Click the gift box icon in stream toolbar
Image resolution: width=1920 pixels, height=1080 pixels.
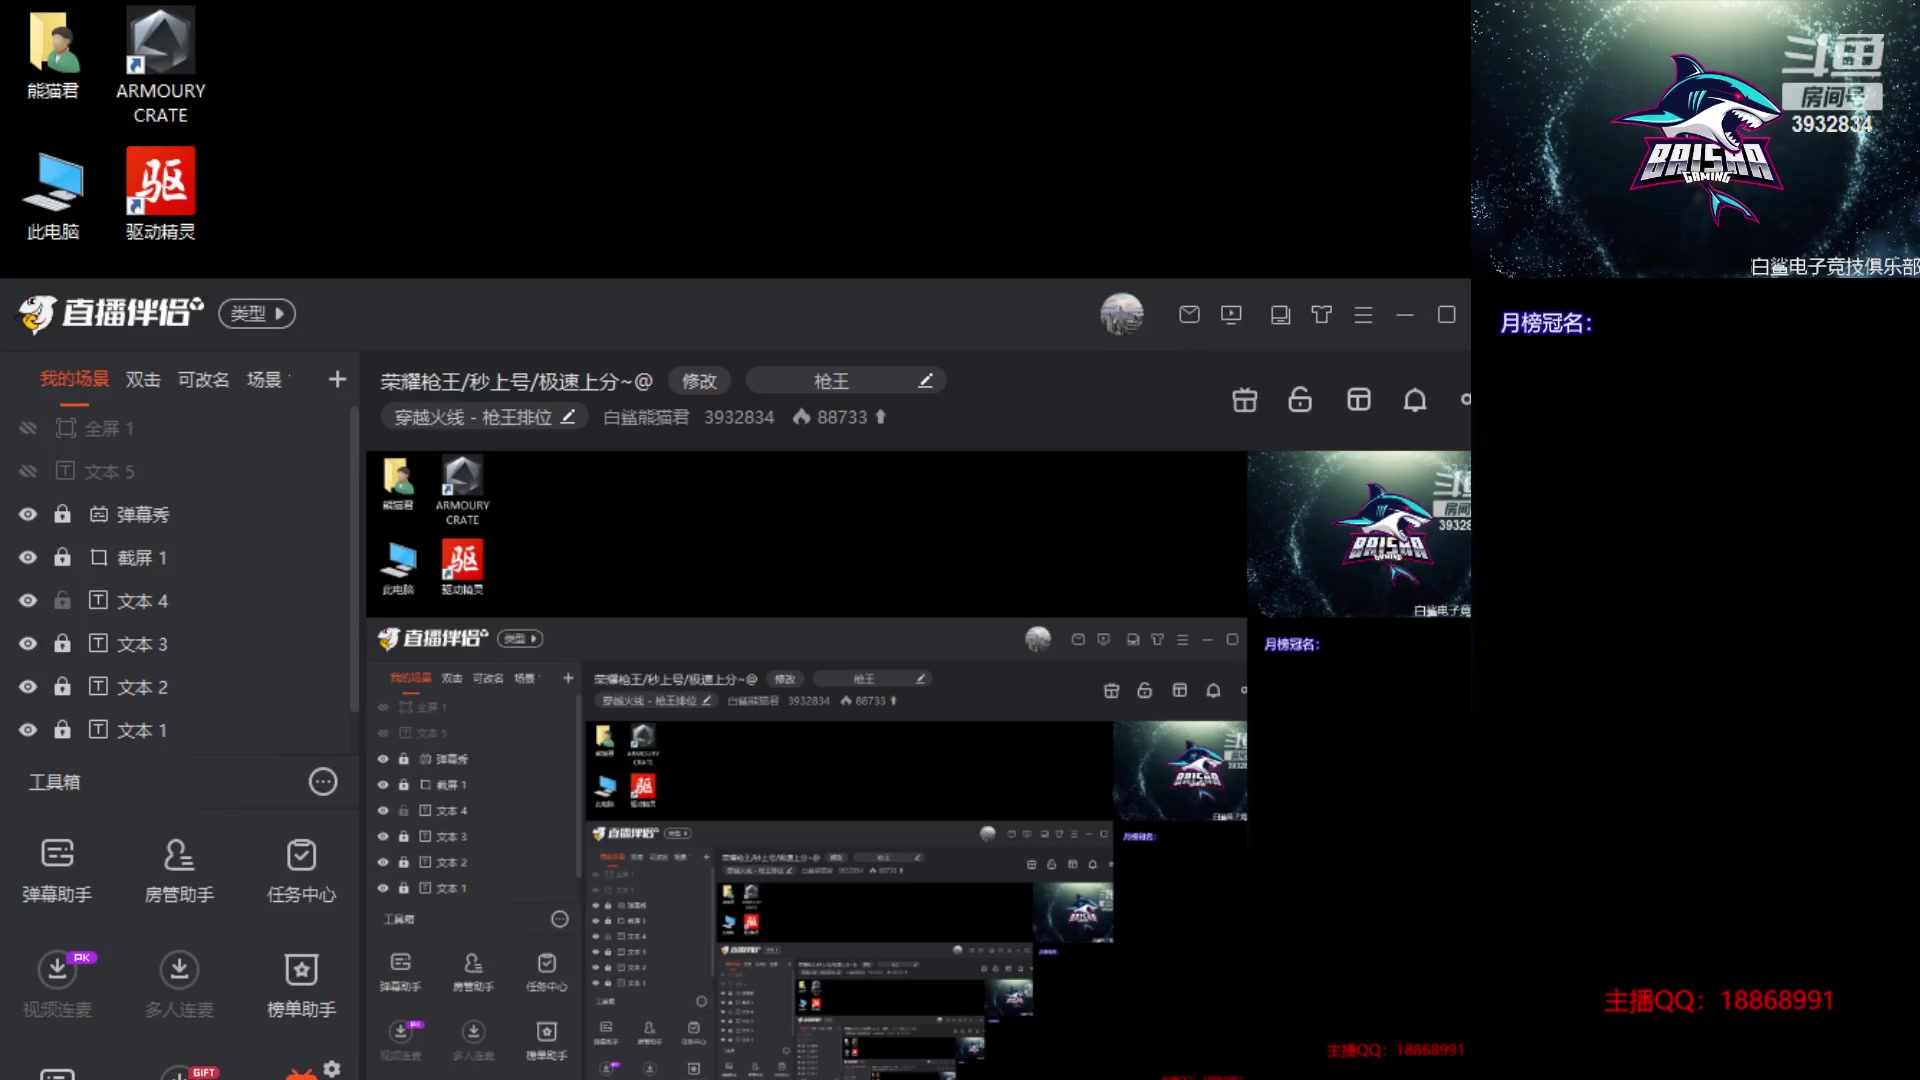[x=1245, y=400]
